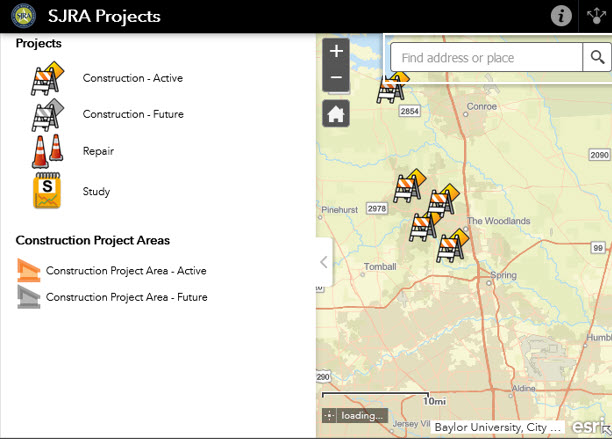
Task: Click the Construction - Active label
Action: coord(133,78)
